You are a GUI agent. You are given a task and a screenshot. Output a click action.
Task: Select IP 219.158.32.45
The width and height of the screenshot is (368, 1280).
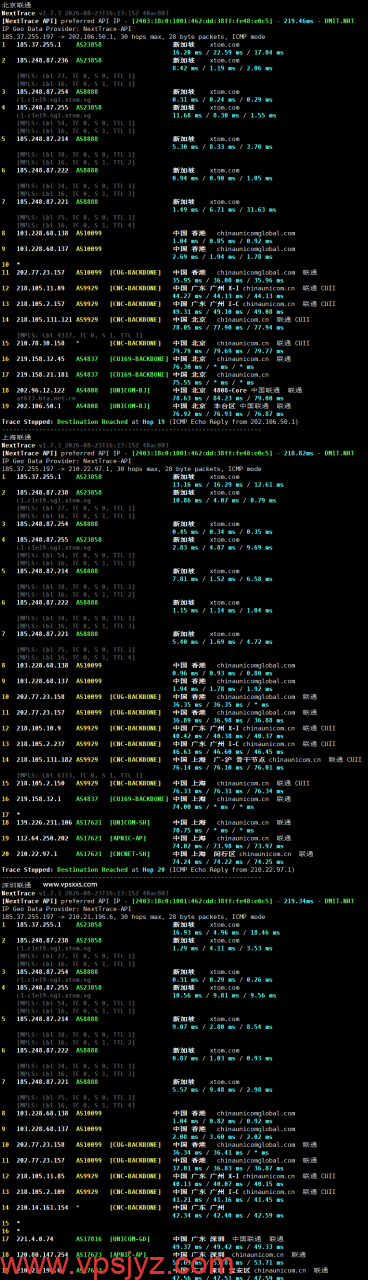[x=39, y=358]
